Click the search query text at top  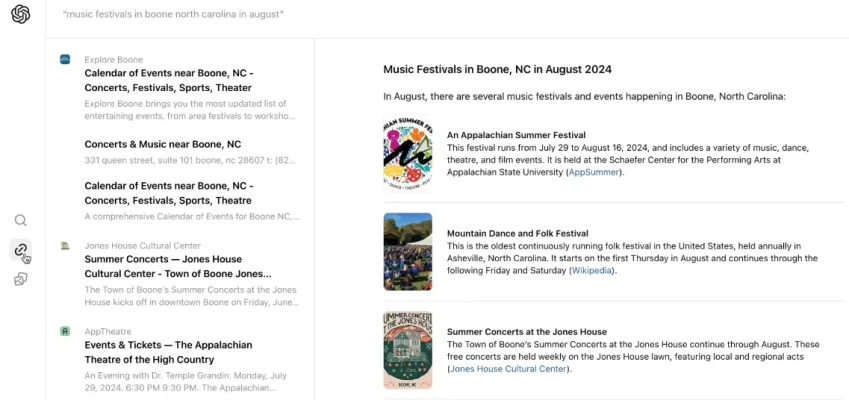(x=172, y=15)
